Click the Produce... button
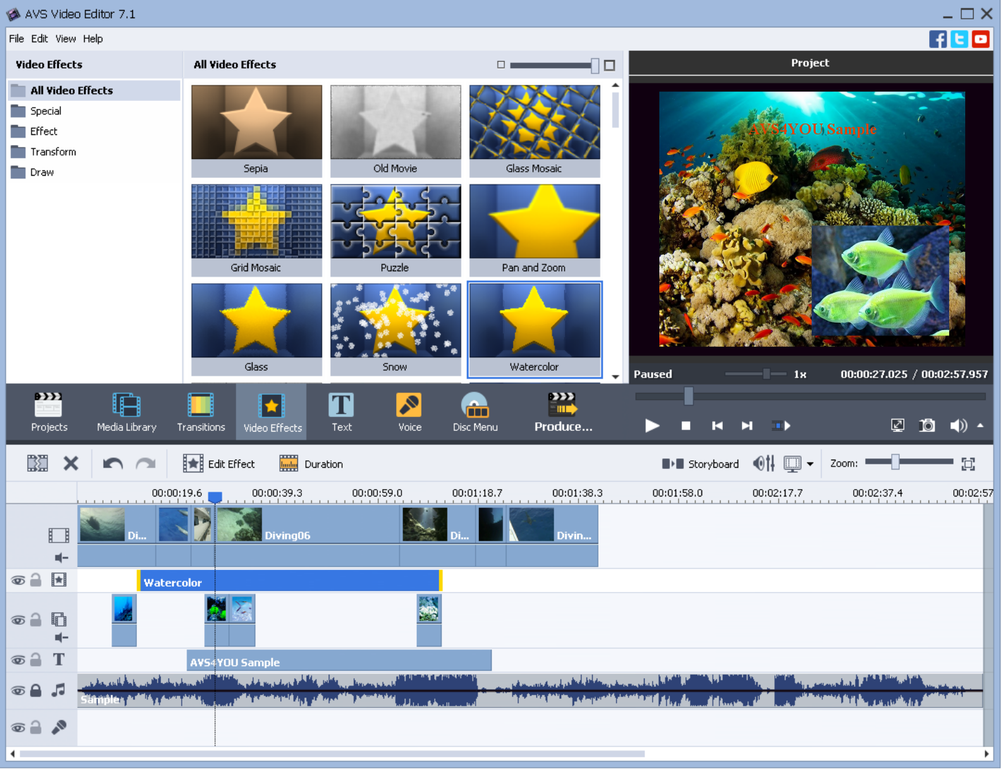Image resolution: width=1002 pixels, height=769 pixels. (563, 412)
